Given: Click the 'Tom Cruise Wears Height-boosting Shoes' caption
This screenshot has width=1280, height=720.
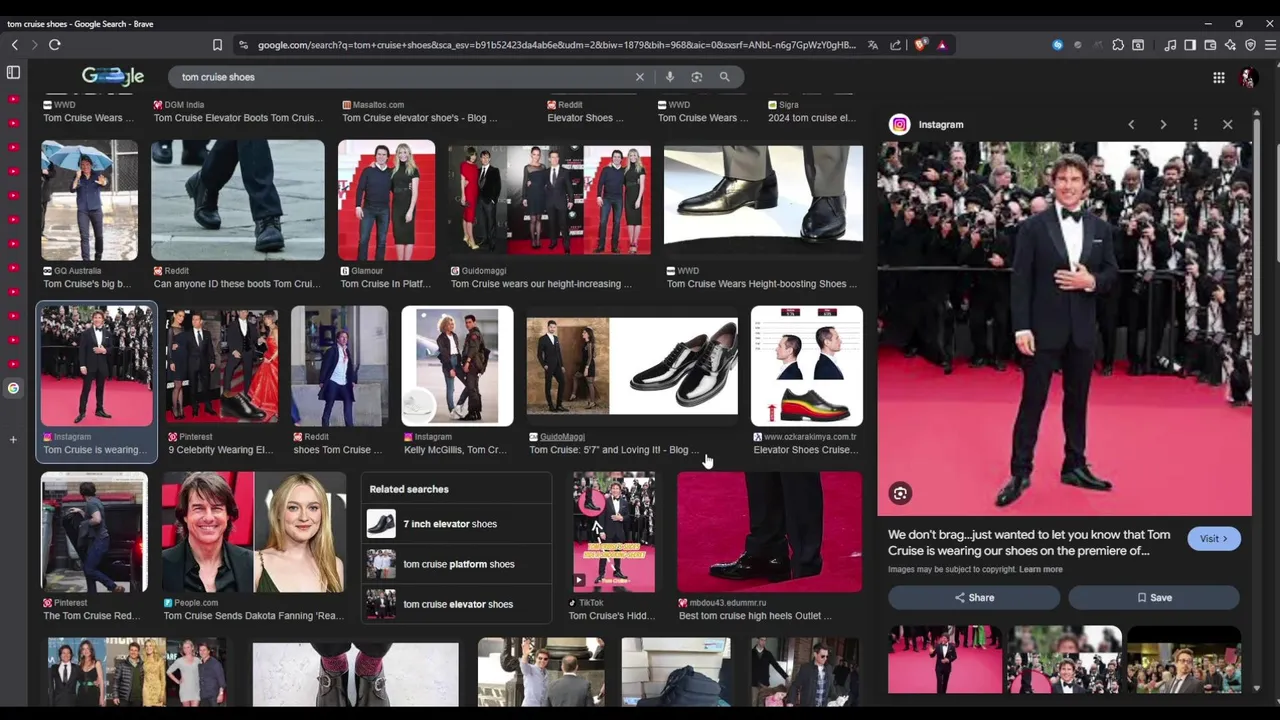Looking at the screenshot, I should coord(761,284).
